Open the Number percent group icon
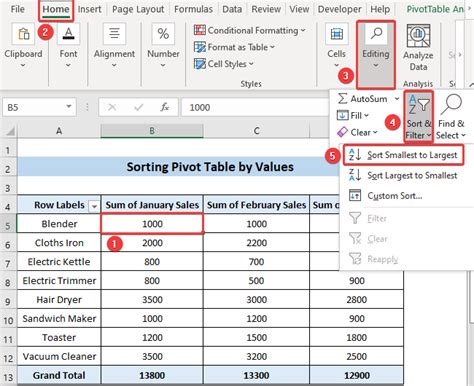This screenshot has height=386, width=474. (163, 34)
